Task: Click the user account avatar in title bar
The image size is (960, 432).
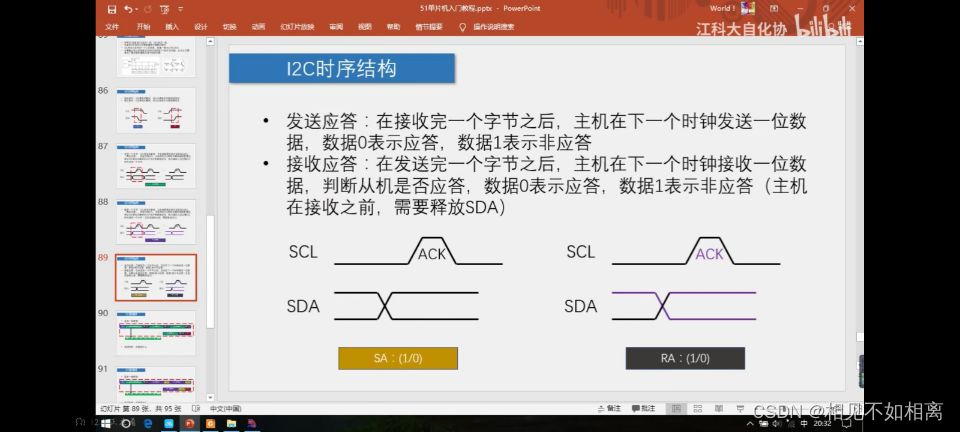Action: [x=747, y=9]
